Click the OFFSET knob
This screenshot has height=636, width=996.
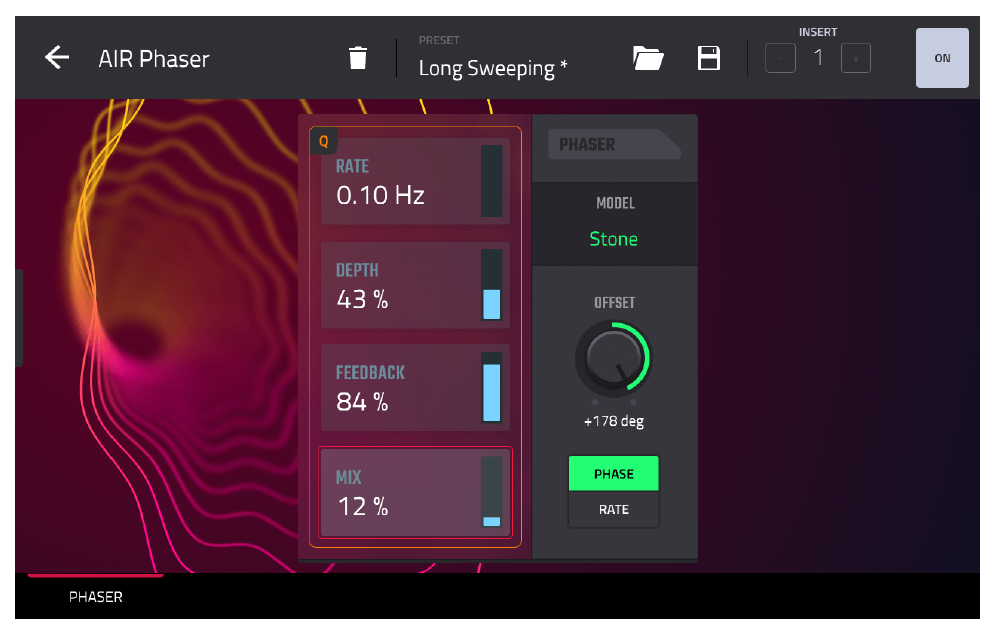(613, 358)
